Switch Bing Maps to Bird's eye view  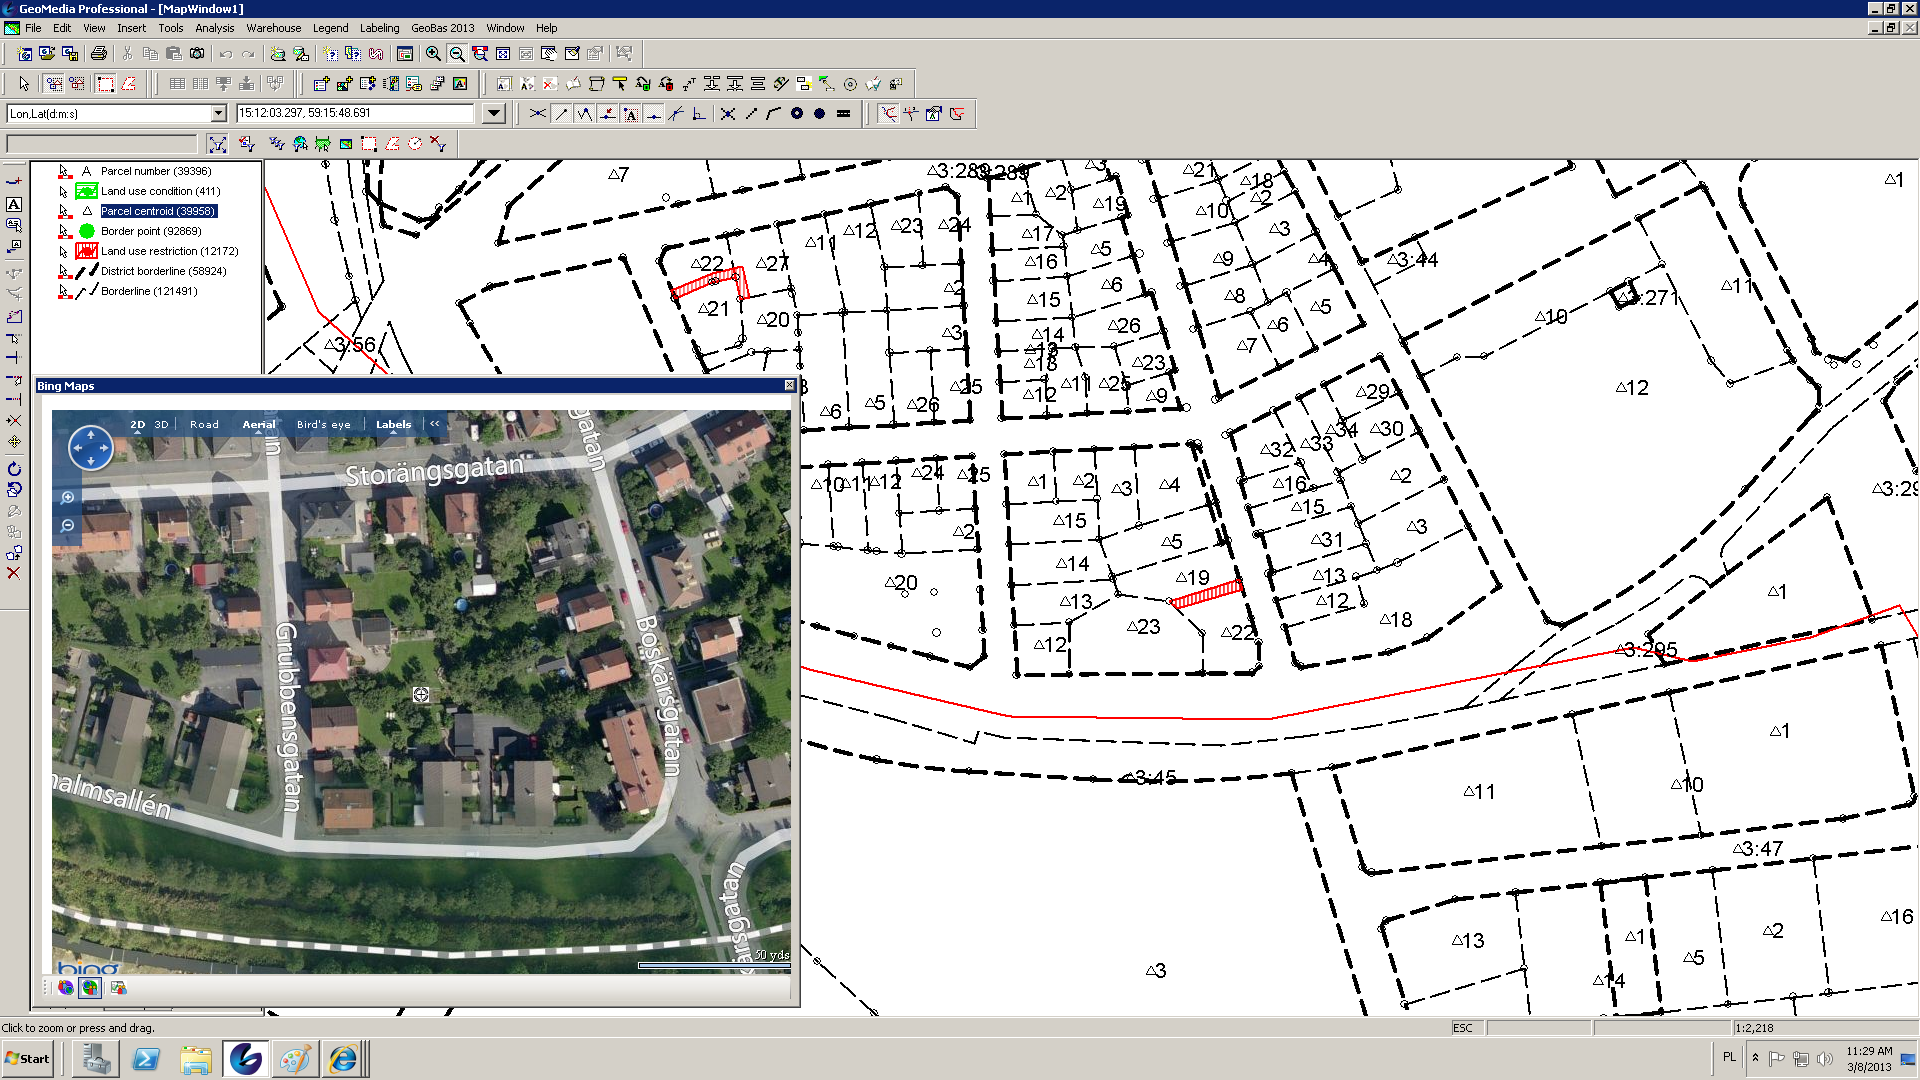point(324,424)
